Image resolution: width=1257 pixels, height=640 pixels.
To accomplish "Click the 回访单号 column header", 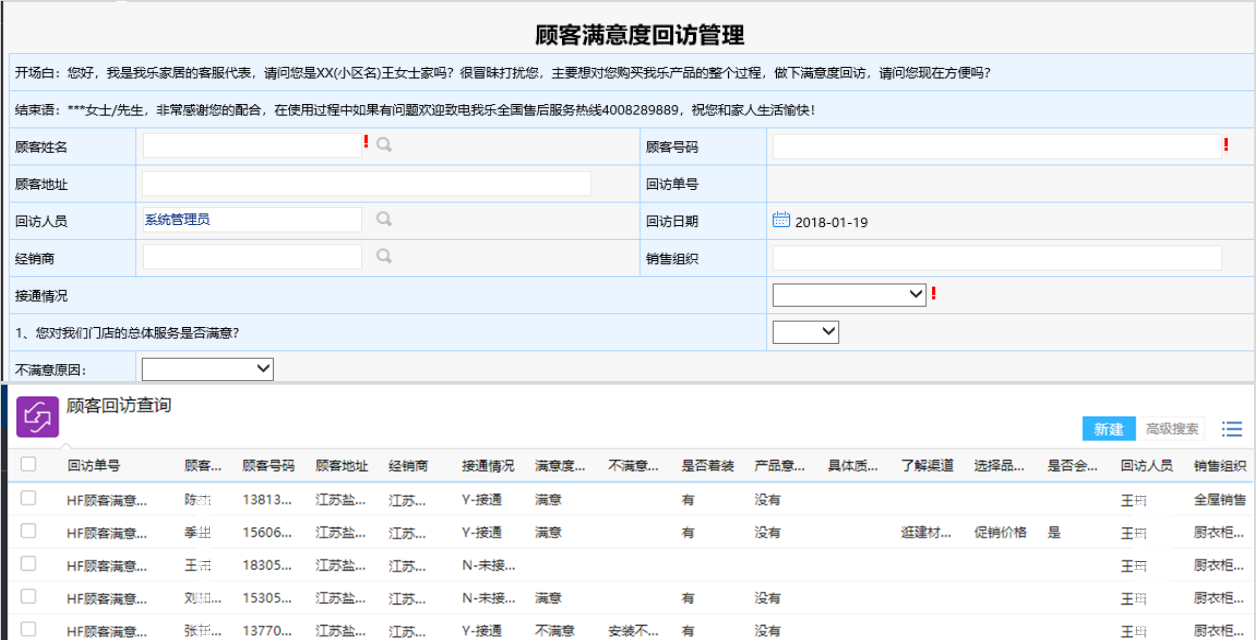I will [x=94, y=465].
